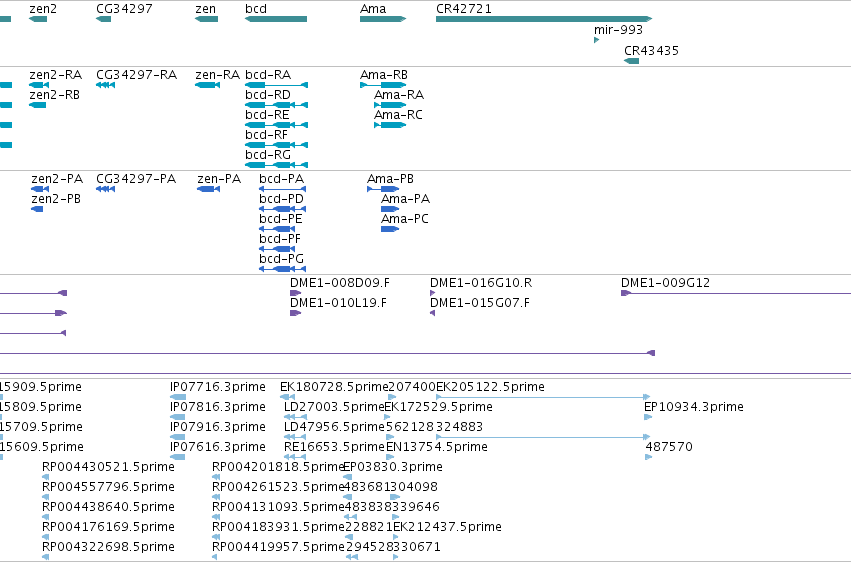Select the zen-PA protein feature
The image size is (851, 562).
click(208, 189)
